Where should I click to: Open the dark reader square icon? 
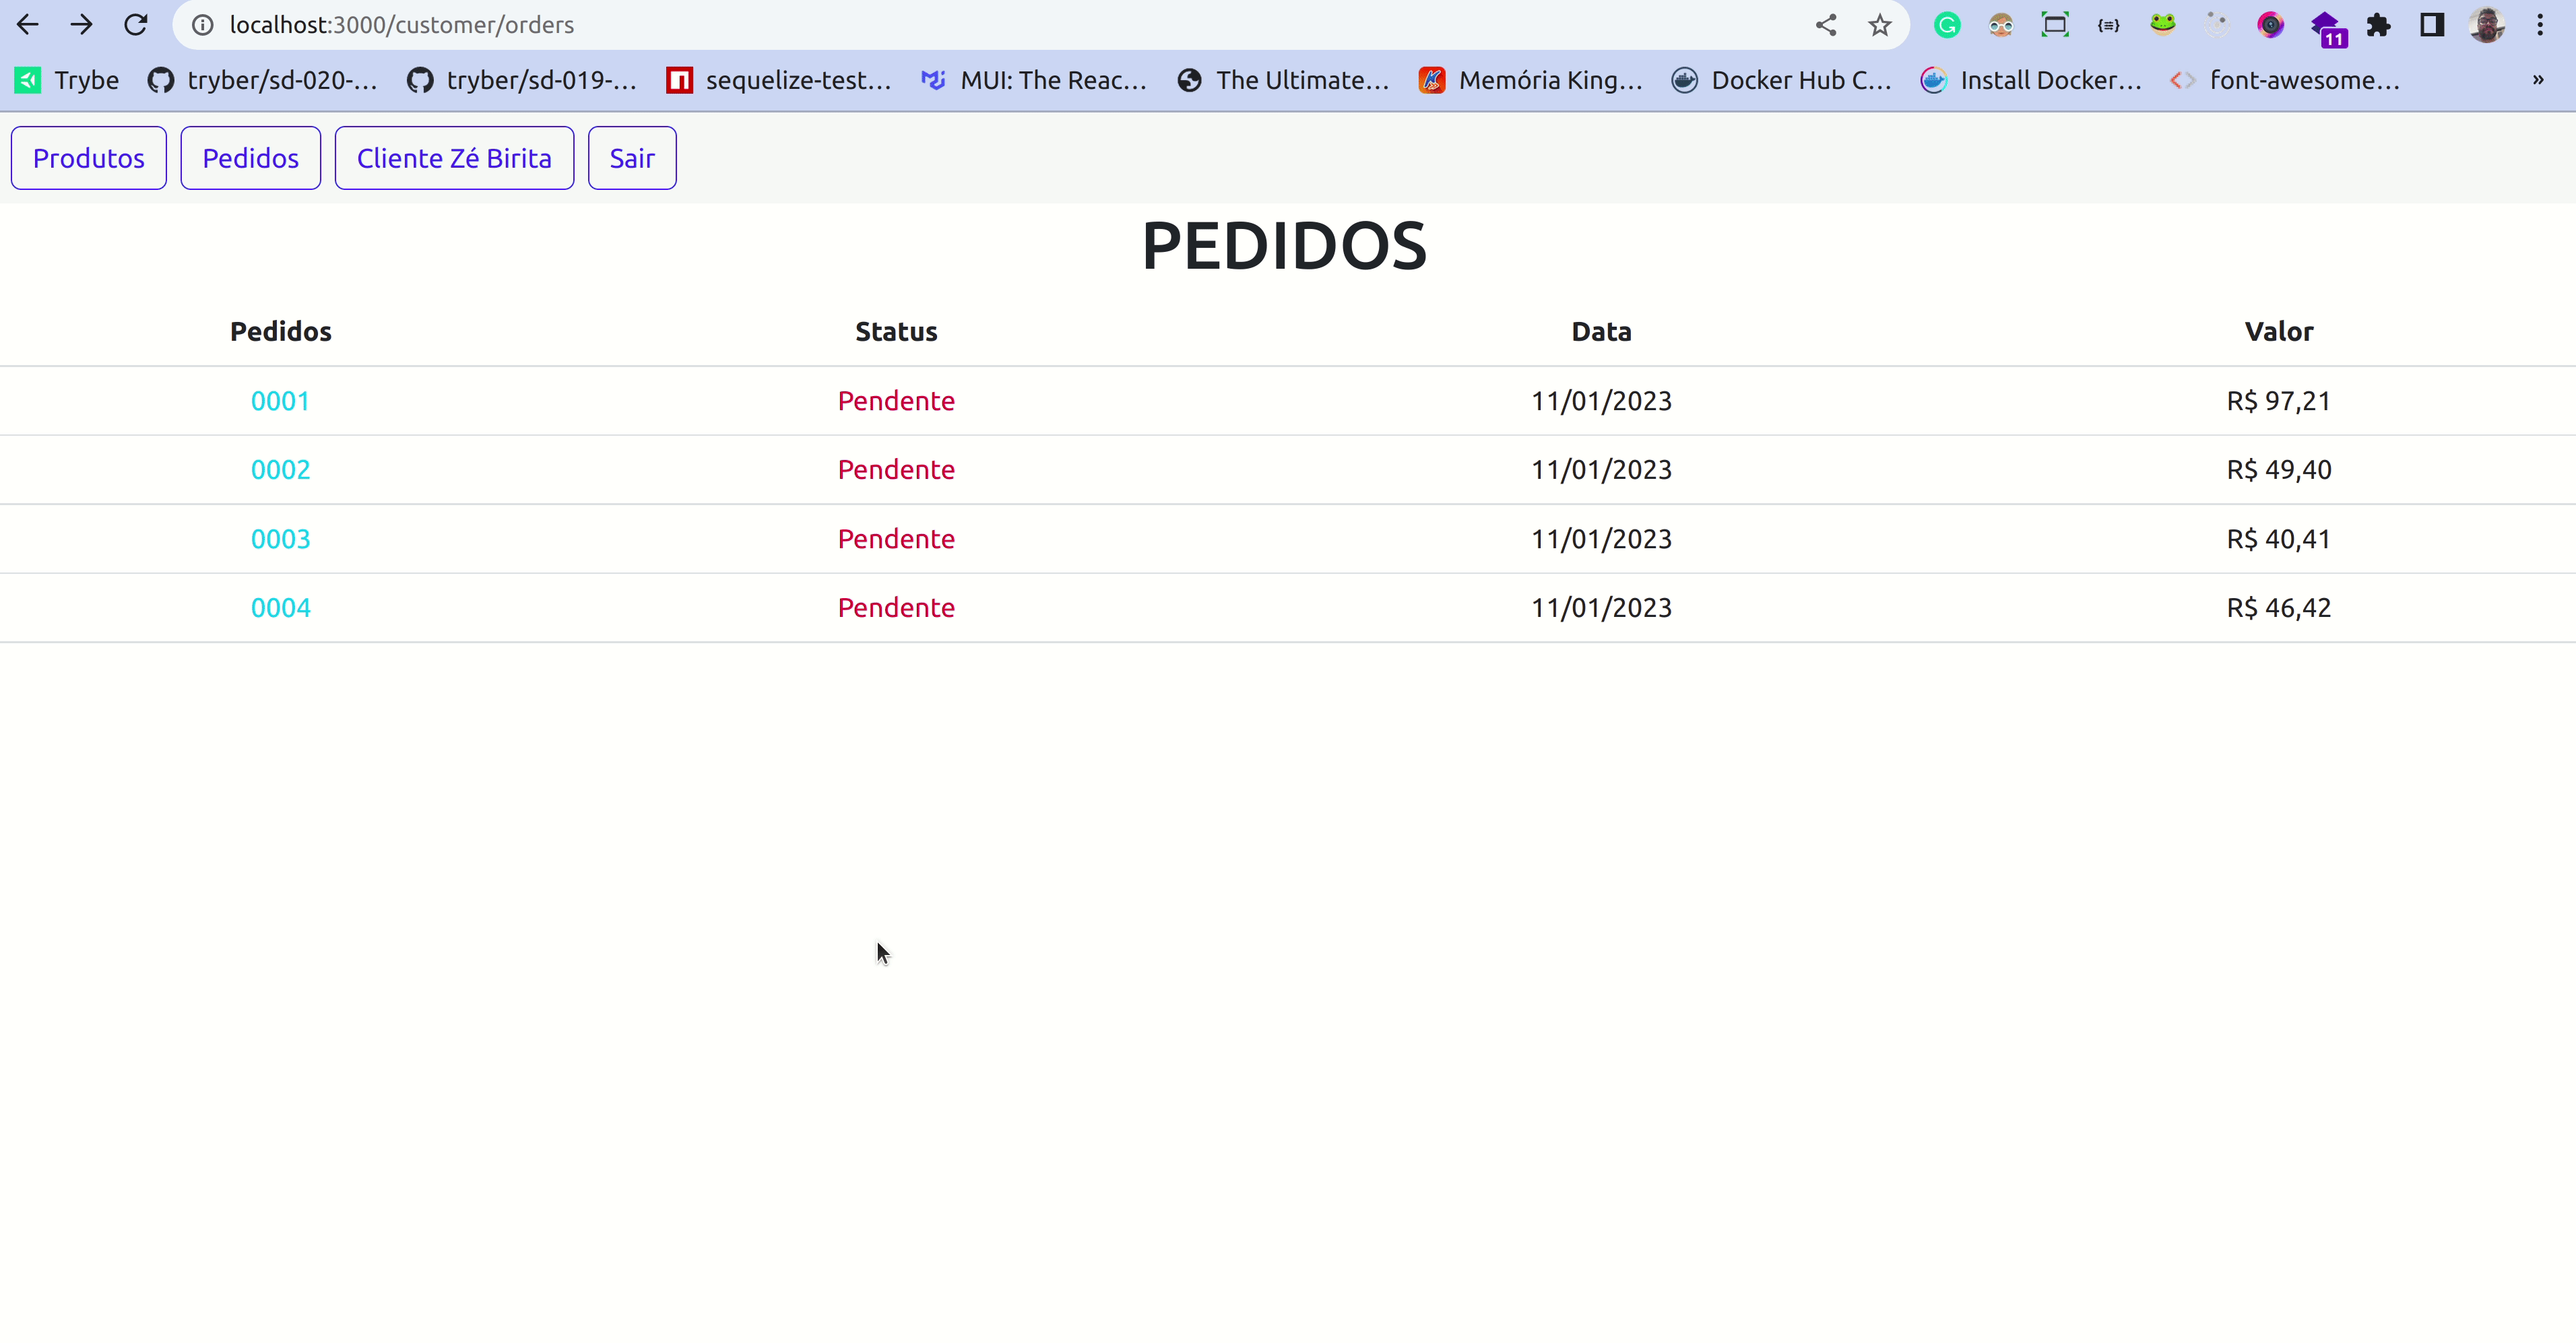tap(2432, 24)
